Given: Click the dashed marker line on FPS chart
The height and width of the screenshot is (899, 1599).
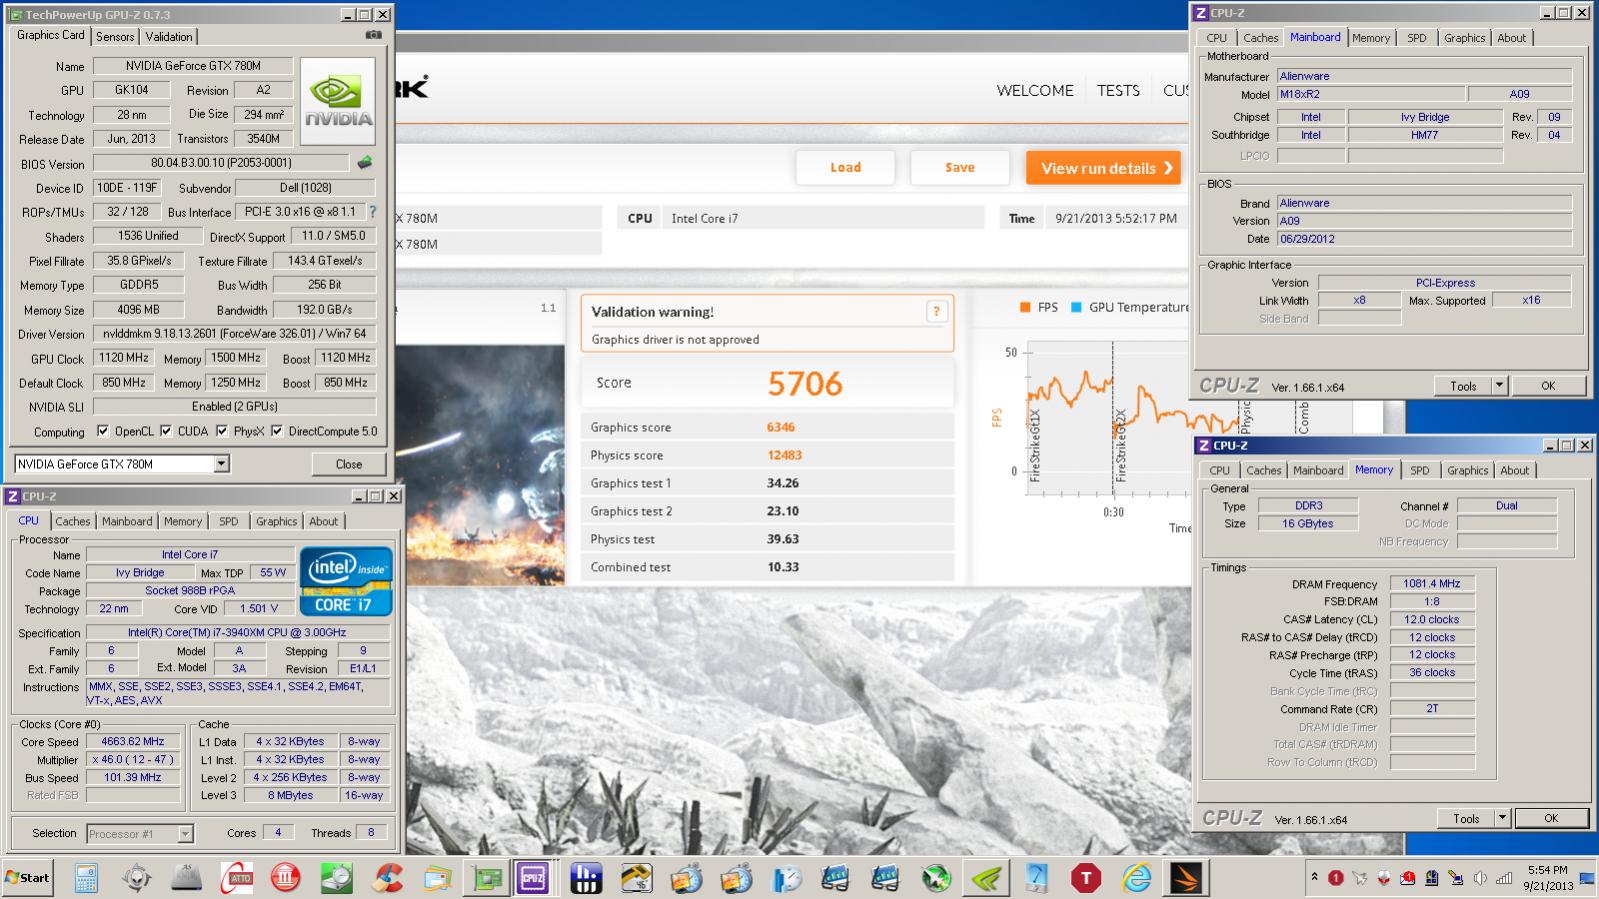Looking at the screenshot, I should 1113,418.
